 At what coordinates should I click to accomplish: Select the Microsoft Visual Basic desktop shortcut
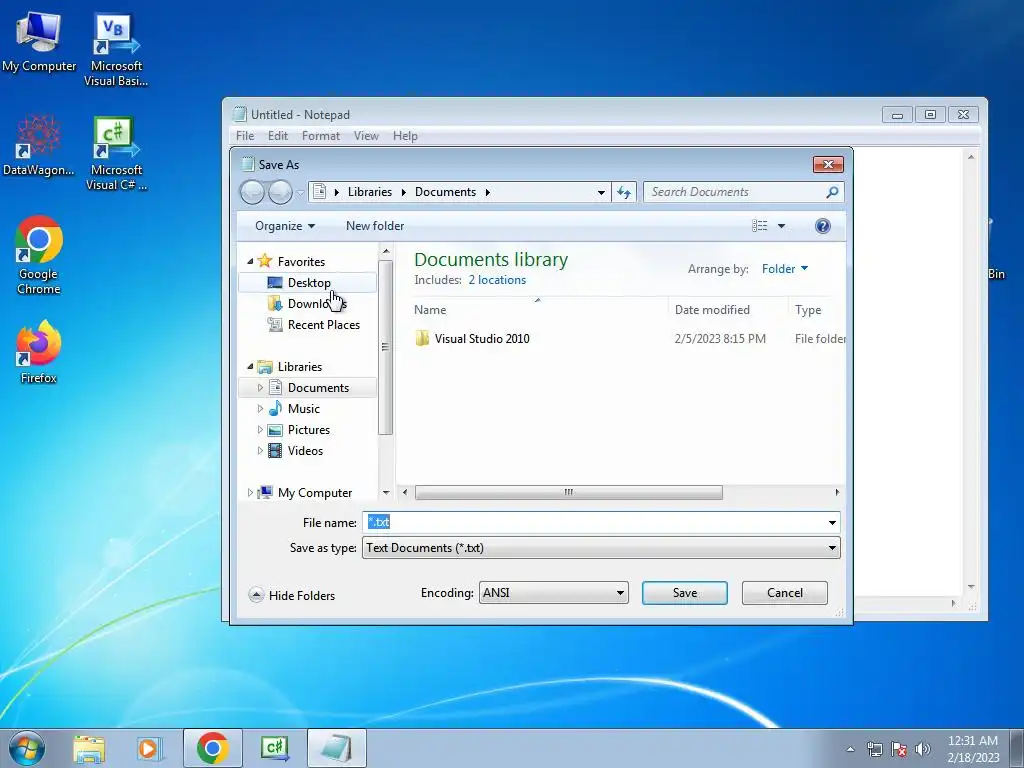116,50
